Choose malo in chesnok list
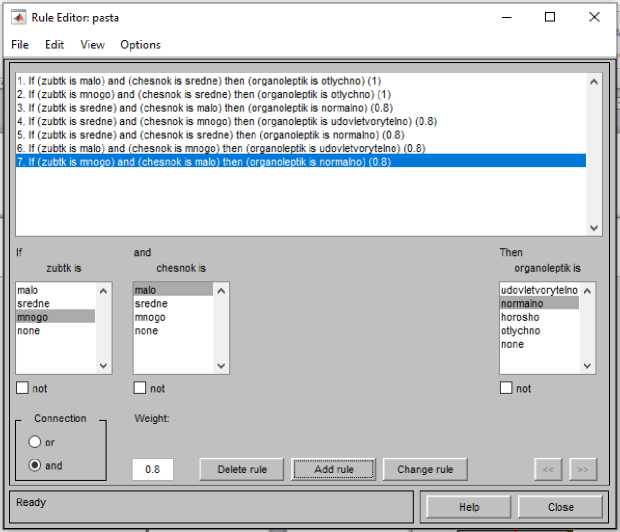The width and height of the screenshot is (620, 532). [x=173, y=290]
